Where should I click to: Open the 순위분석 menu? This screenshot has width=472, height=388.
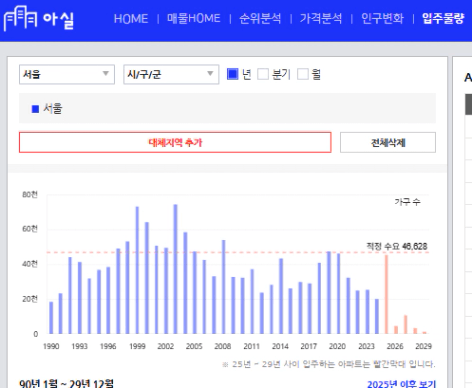260,18
